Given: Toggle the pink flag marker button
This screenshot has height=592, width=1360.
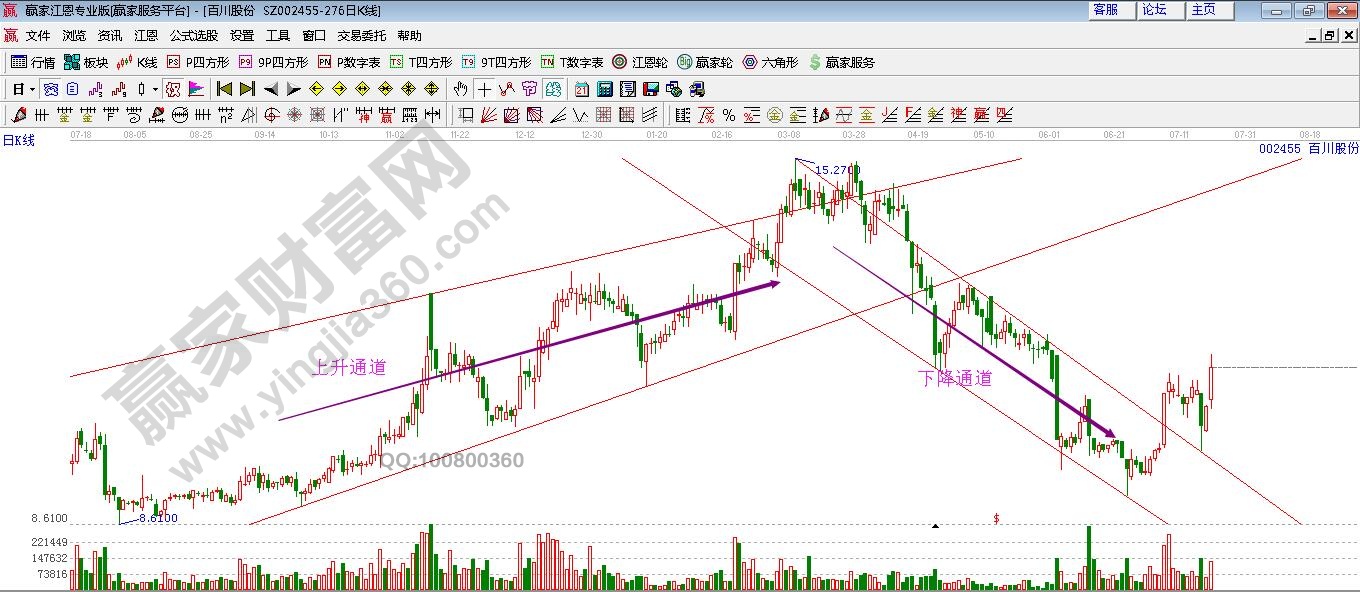Looking at the screenshot, I should [x=195, y=89].
